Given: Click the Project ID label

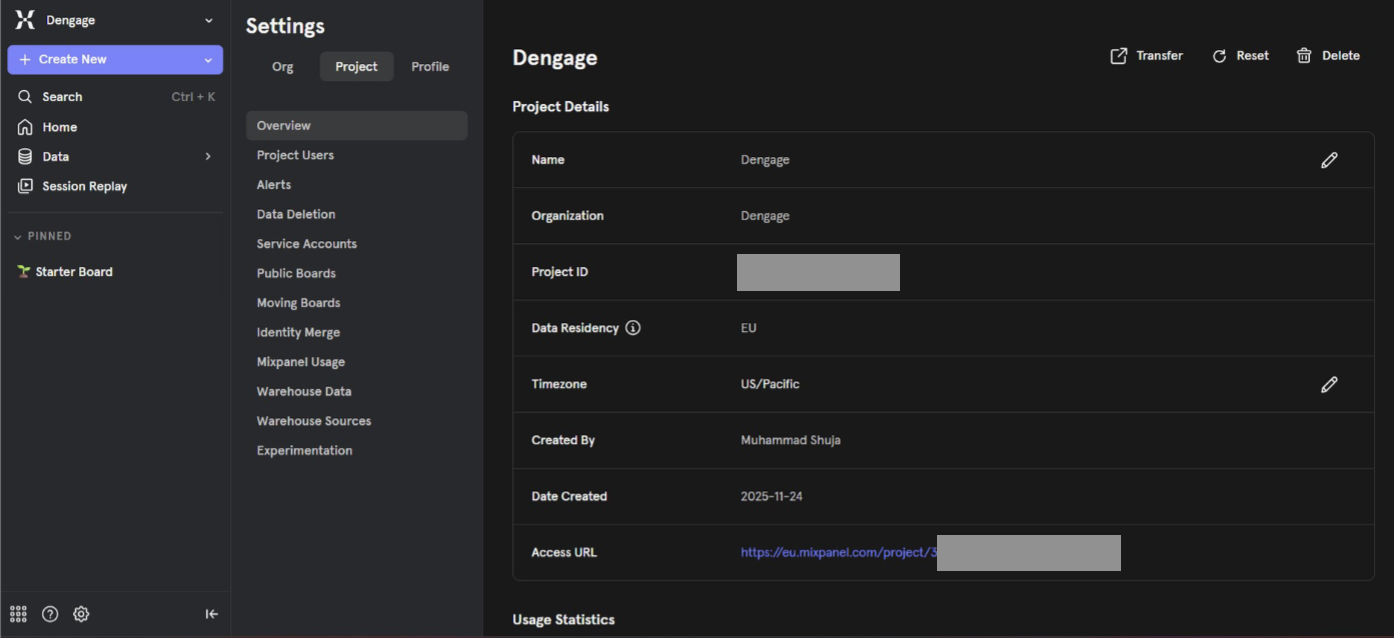Looking at the screenshot, I should (560, 272).
